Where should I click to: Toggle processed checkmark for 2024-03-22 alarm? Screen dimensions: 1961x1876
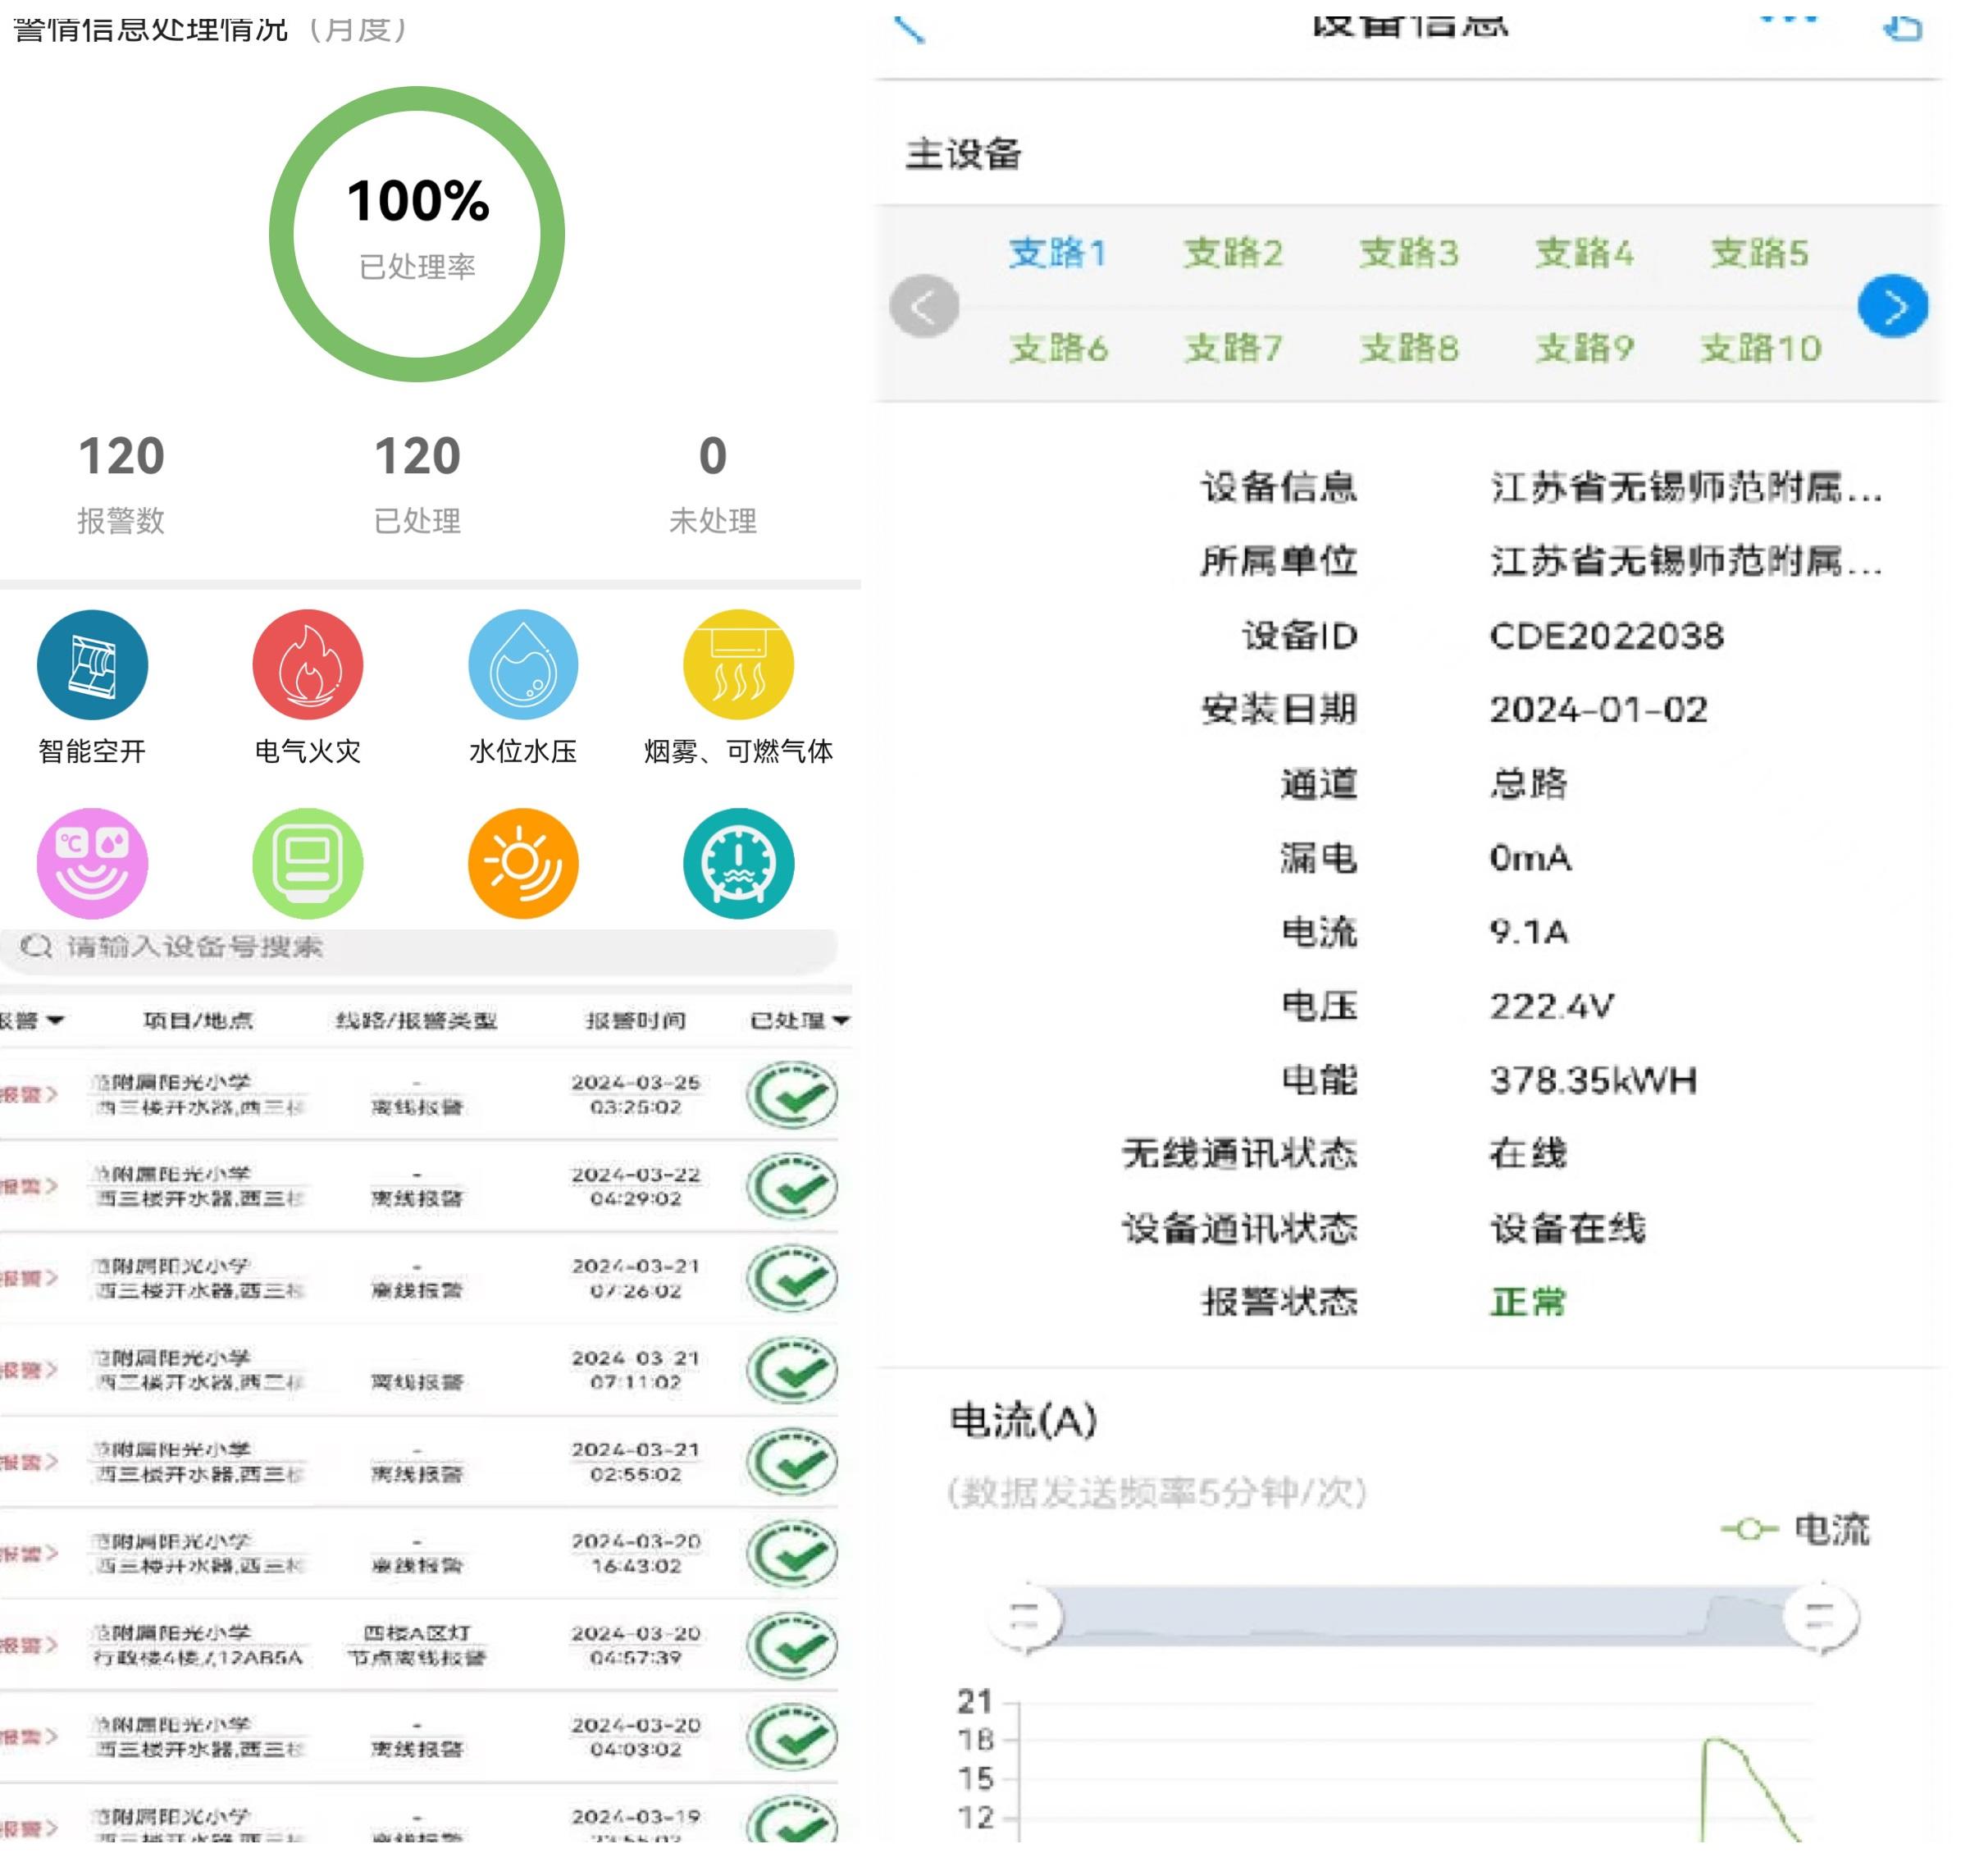pyautogui.click(x=792, y=1187)
